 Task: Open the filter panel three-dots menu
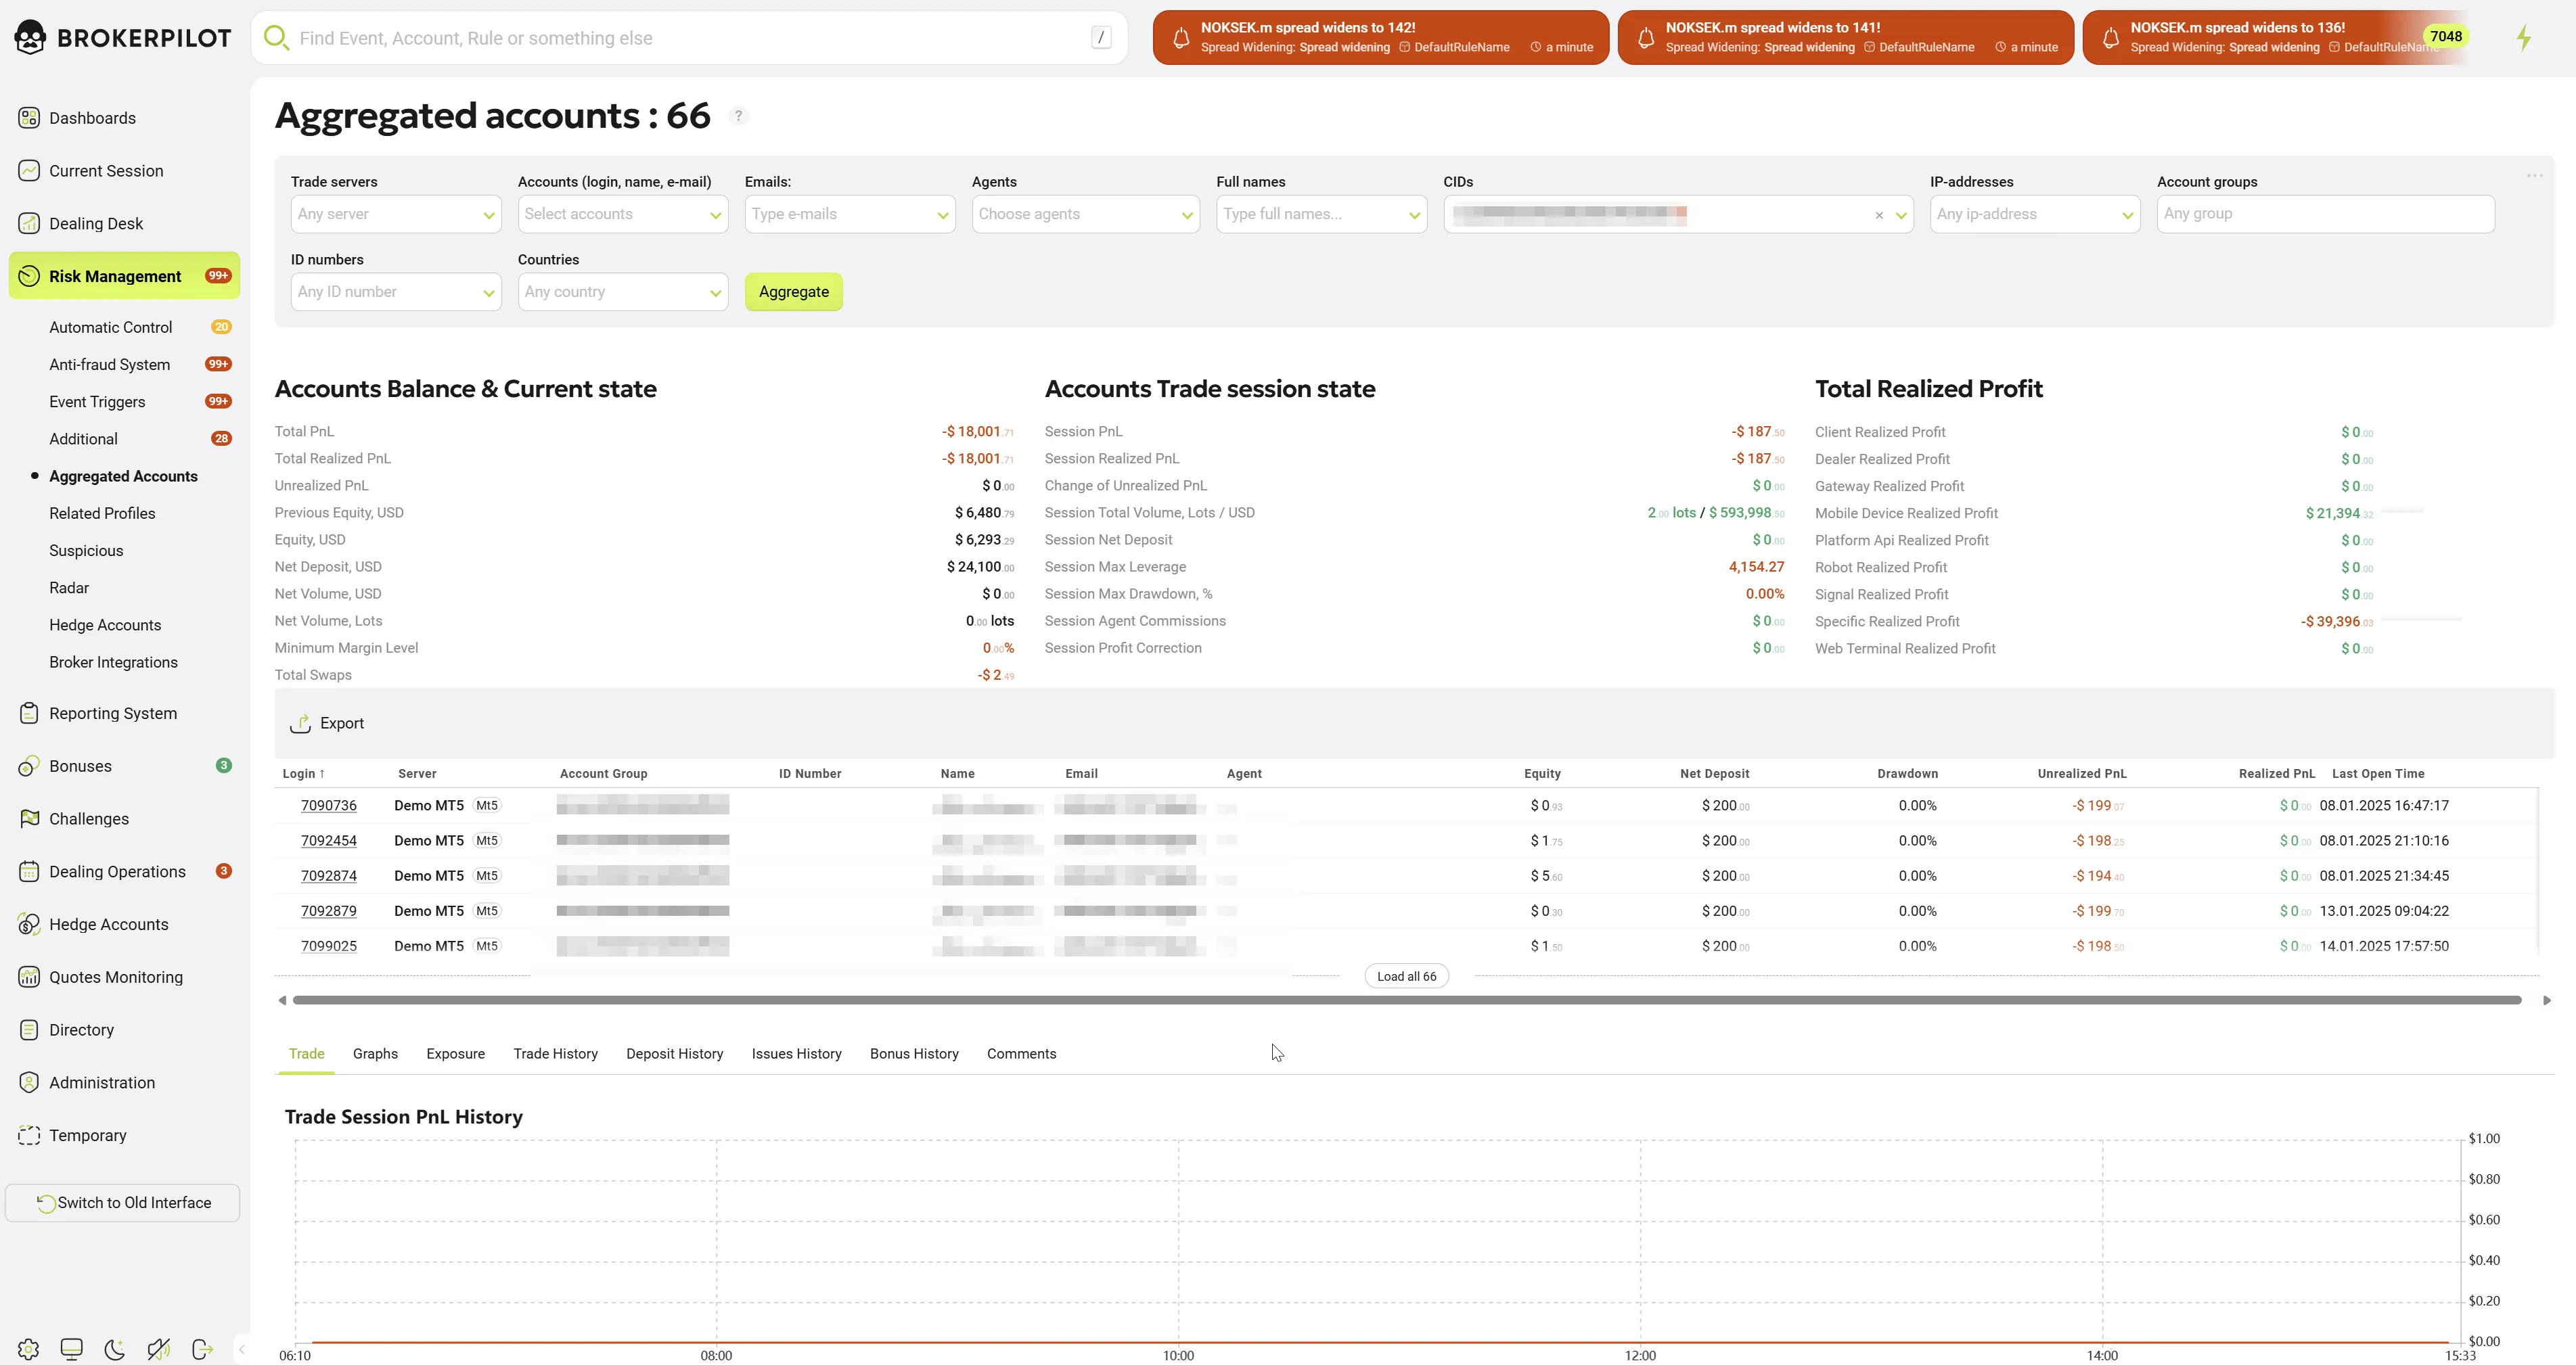(2534, 176)
